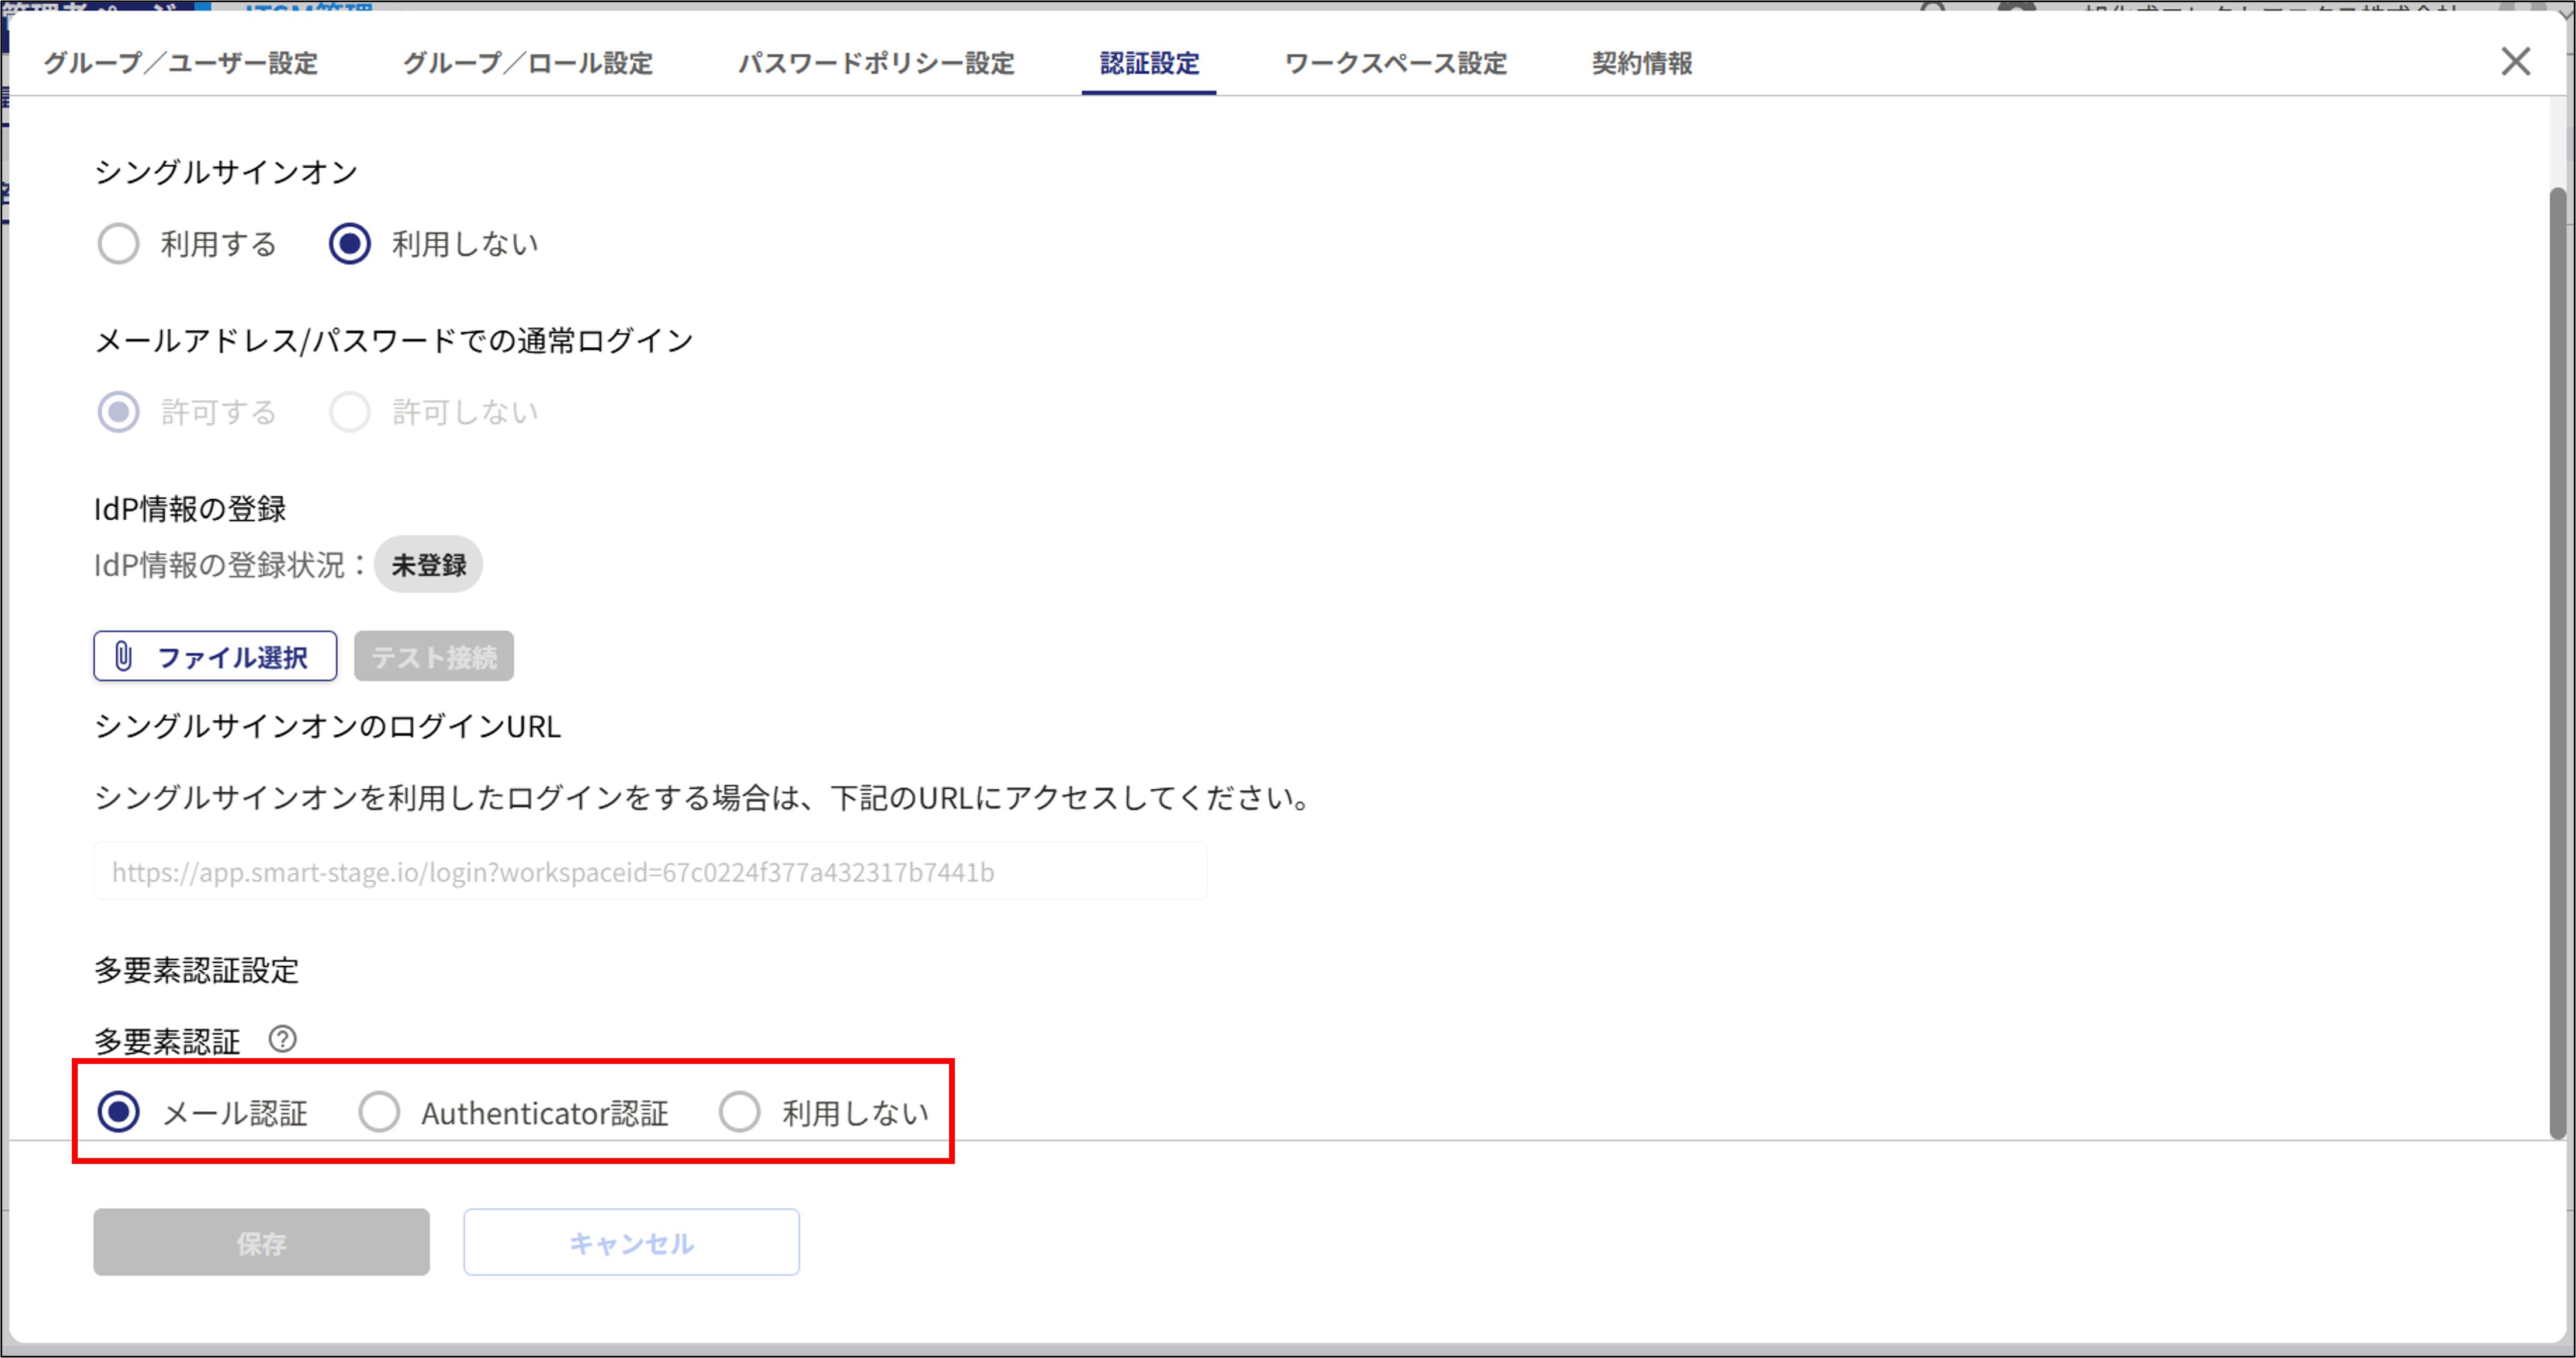
Task: Select メール認証 for multi-factor authentication
Action: (118, 1112)
